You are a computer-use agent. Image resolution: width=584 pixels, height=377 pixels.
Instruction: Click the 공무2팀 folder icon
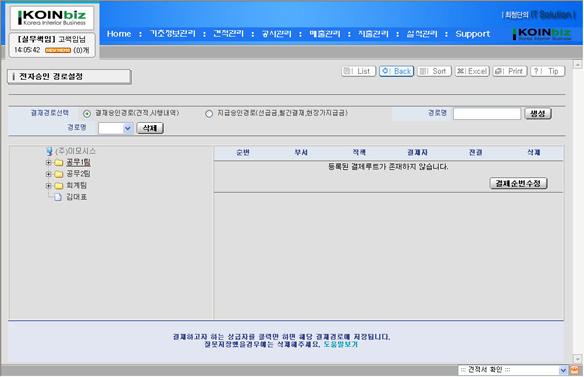pyautogui.click(x=58, y=174)
